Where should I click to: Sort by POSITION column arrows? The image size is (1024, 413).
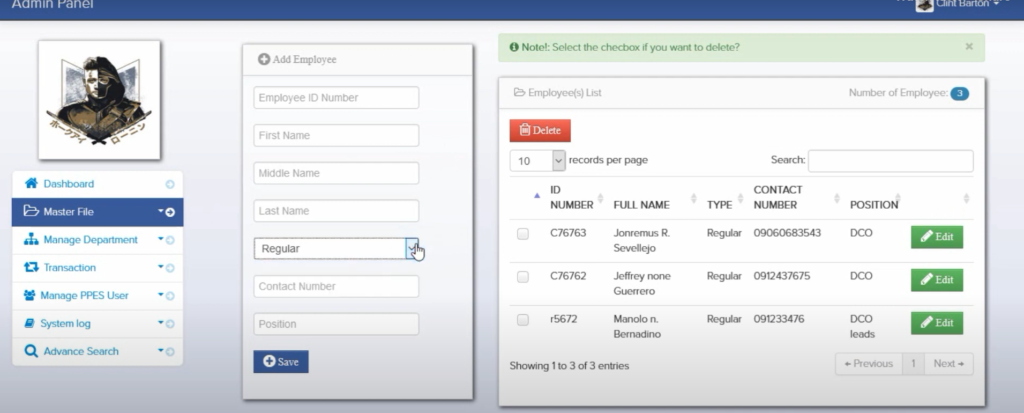898,198
